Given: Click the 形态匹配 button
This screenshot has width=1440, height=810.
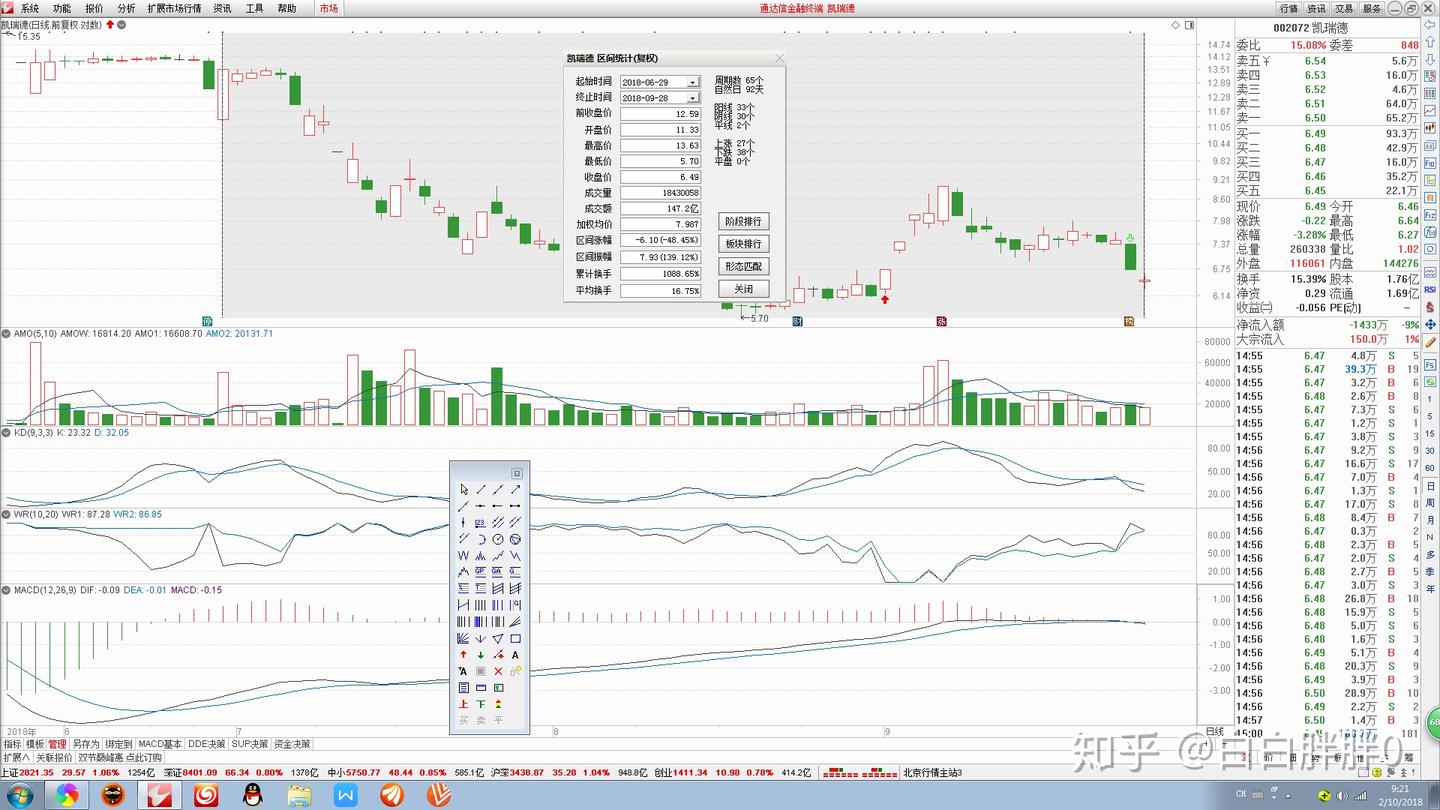Looking at the screenshot, I should tap(744, 267).
